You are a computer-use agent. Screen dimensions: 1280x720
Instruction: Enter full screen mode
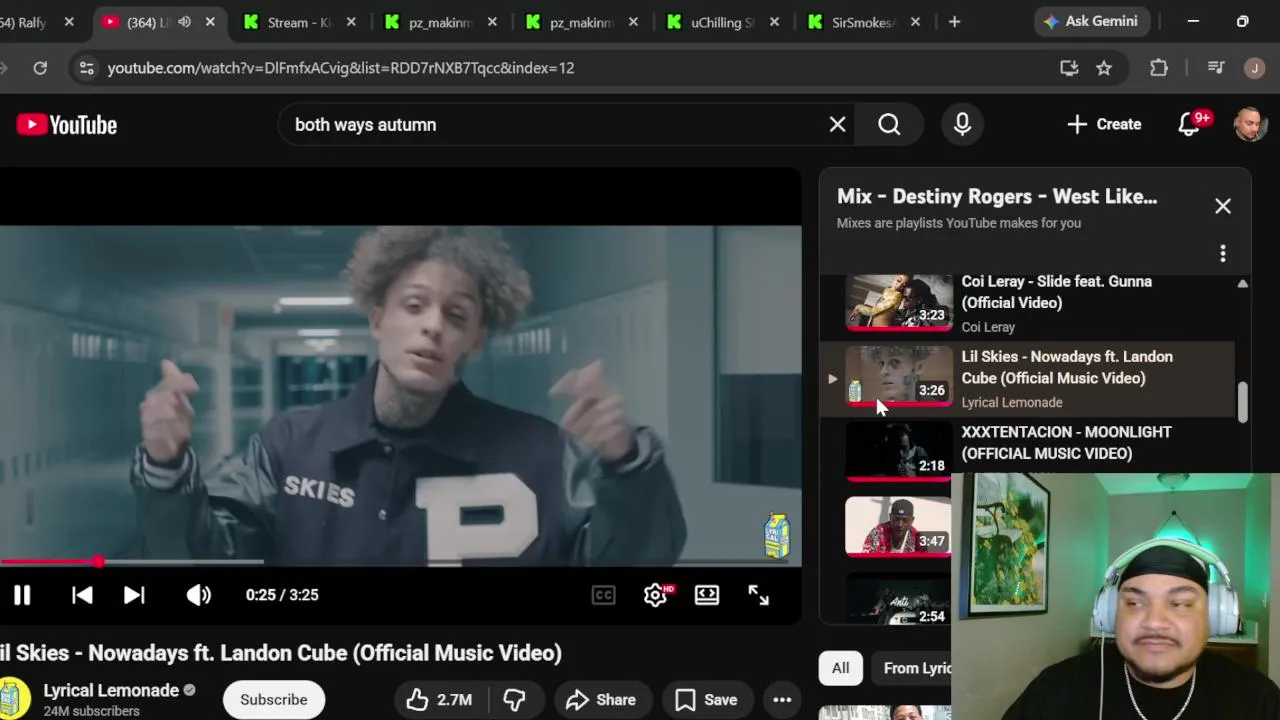[759, 595]
